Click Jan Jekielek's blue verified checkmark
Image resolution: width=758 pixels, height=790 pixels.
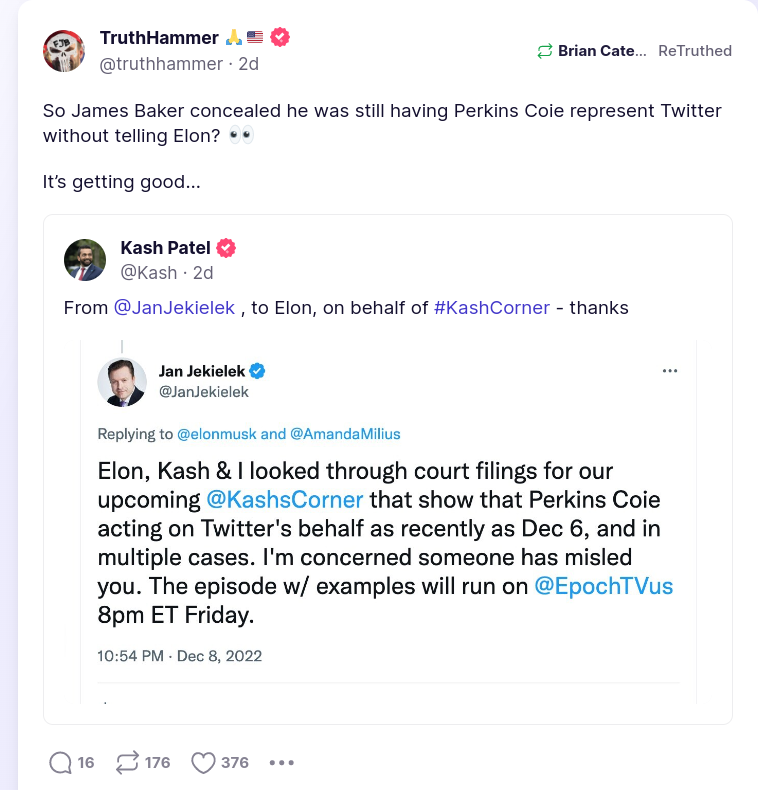pos(257,371)
